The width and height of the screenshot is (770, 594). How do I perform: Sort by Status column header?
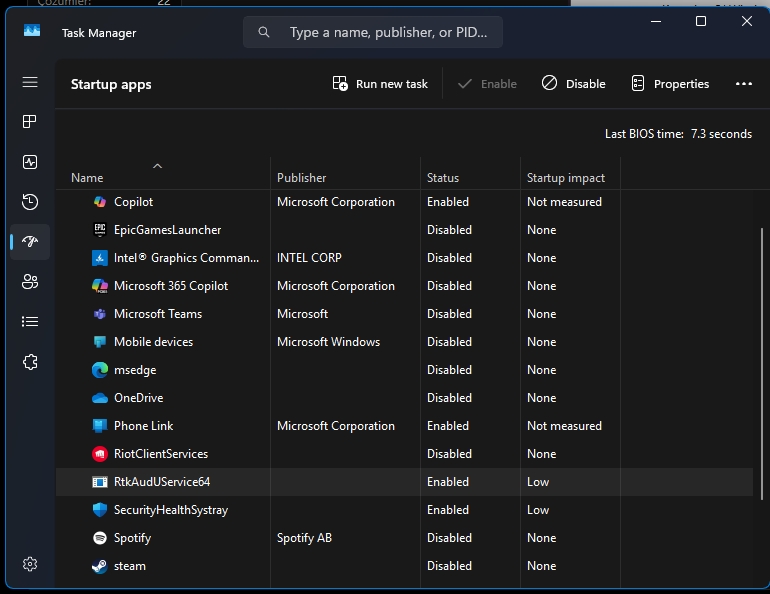click(x=443, y=178)
